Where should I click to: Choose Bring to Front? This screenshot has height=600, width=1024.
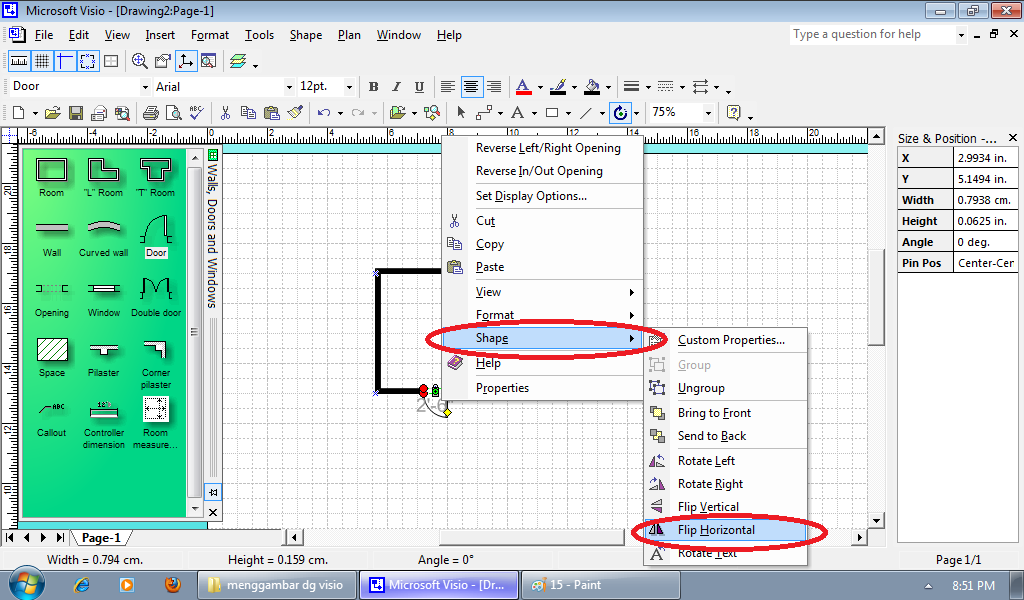click(726, 413)
